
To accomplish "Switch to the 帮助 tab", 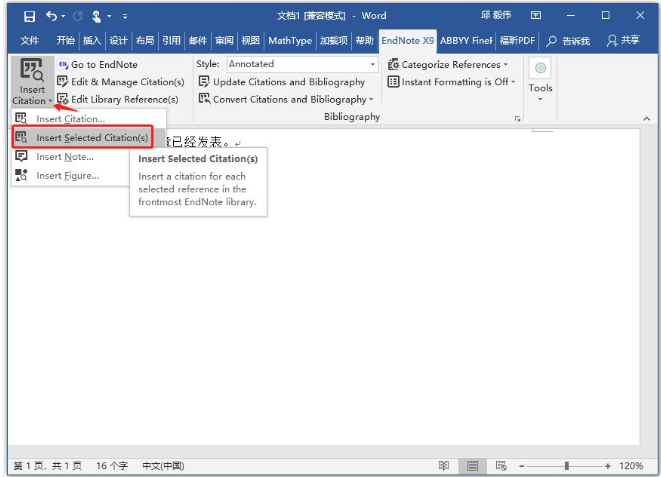I will [364, 40].
